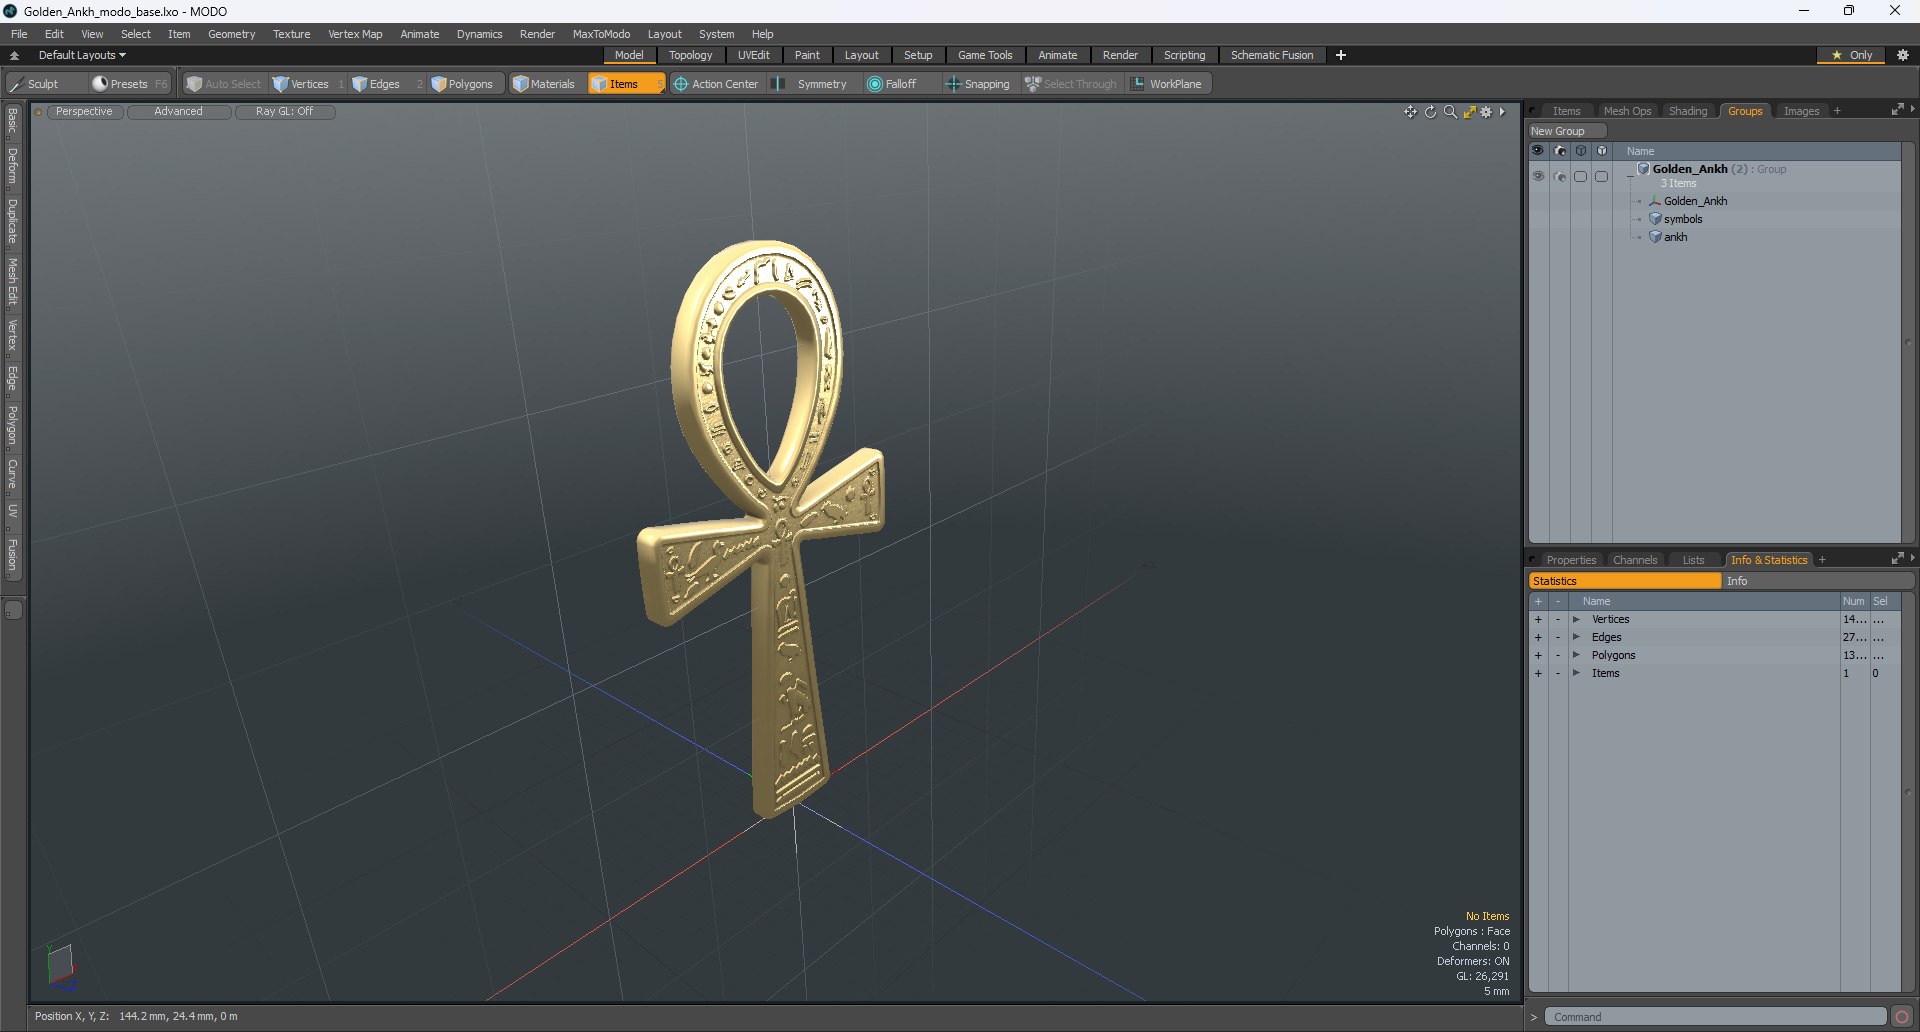Toggle render visibility of Golden_Ankh group
This screenshot has height=1032, width=1920.
point(1559,176)
